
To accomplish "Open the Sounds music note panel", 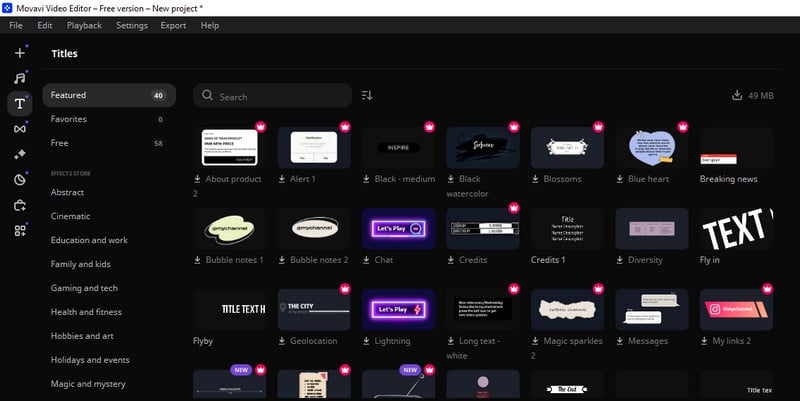I will coord(20,78).
